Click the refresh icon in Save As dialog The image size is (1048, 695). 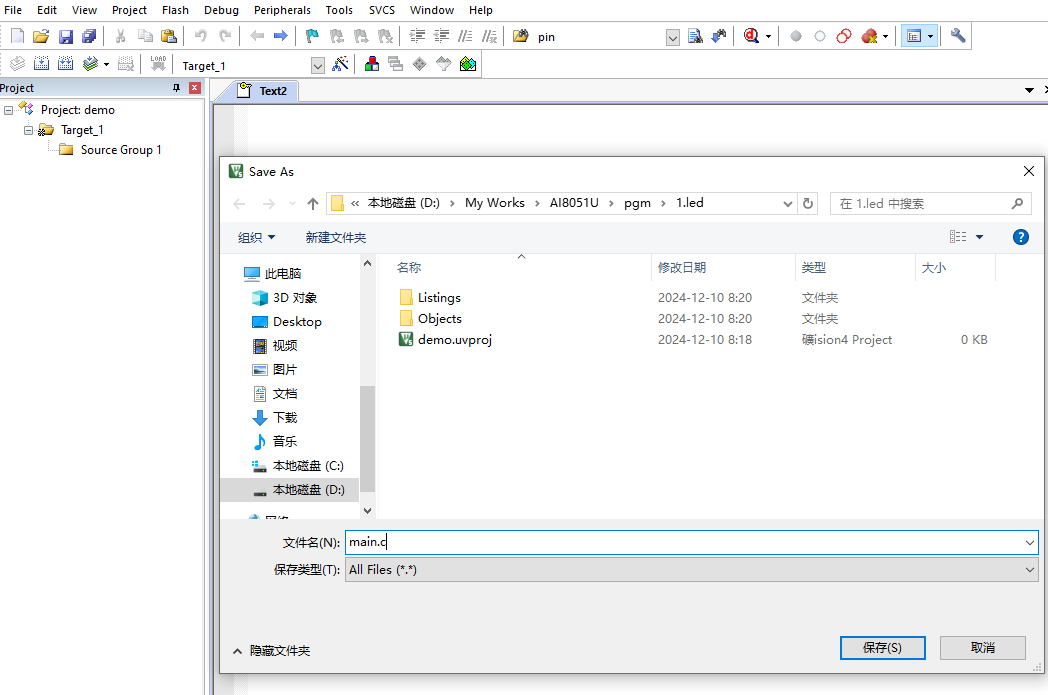[807, 203]
